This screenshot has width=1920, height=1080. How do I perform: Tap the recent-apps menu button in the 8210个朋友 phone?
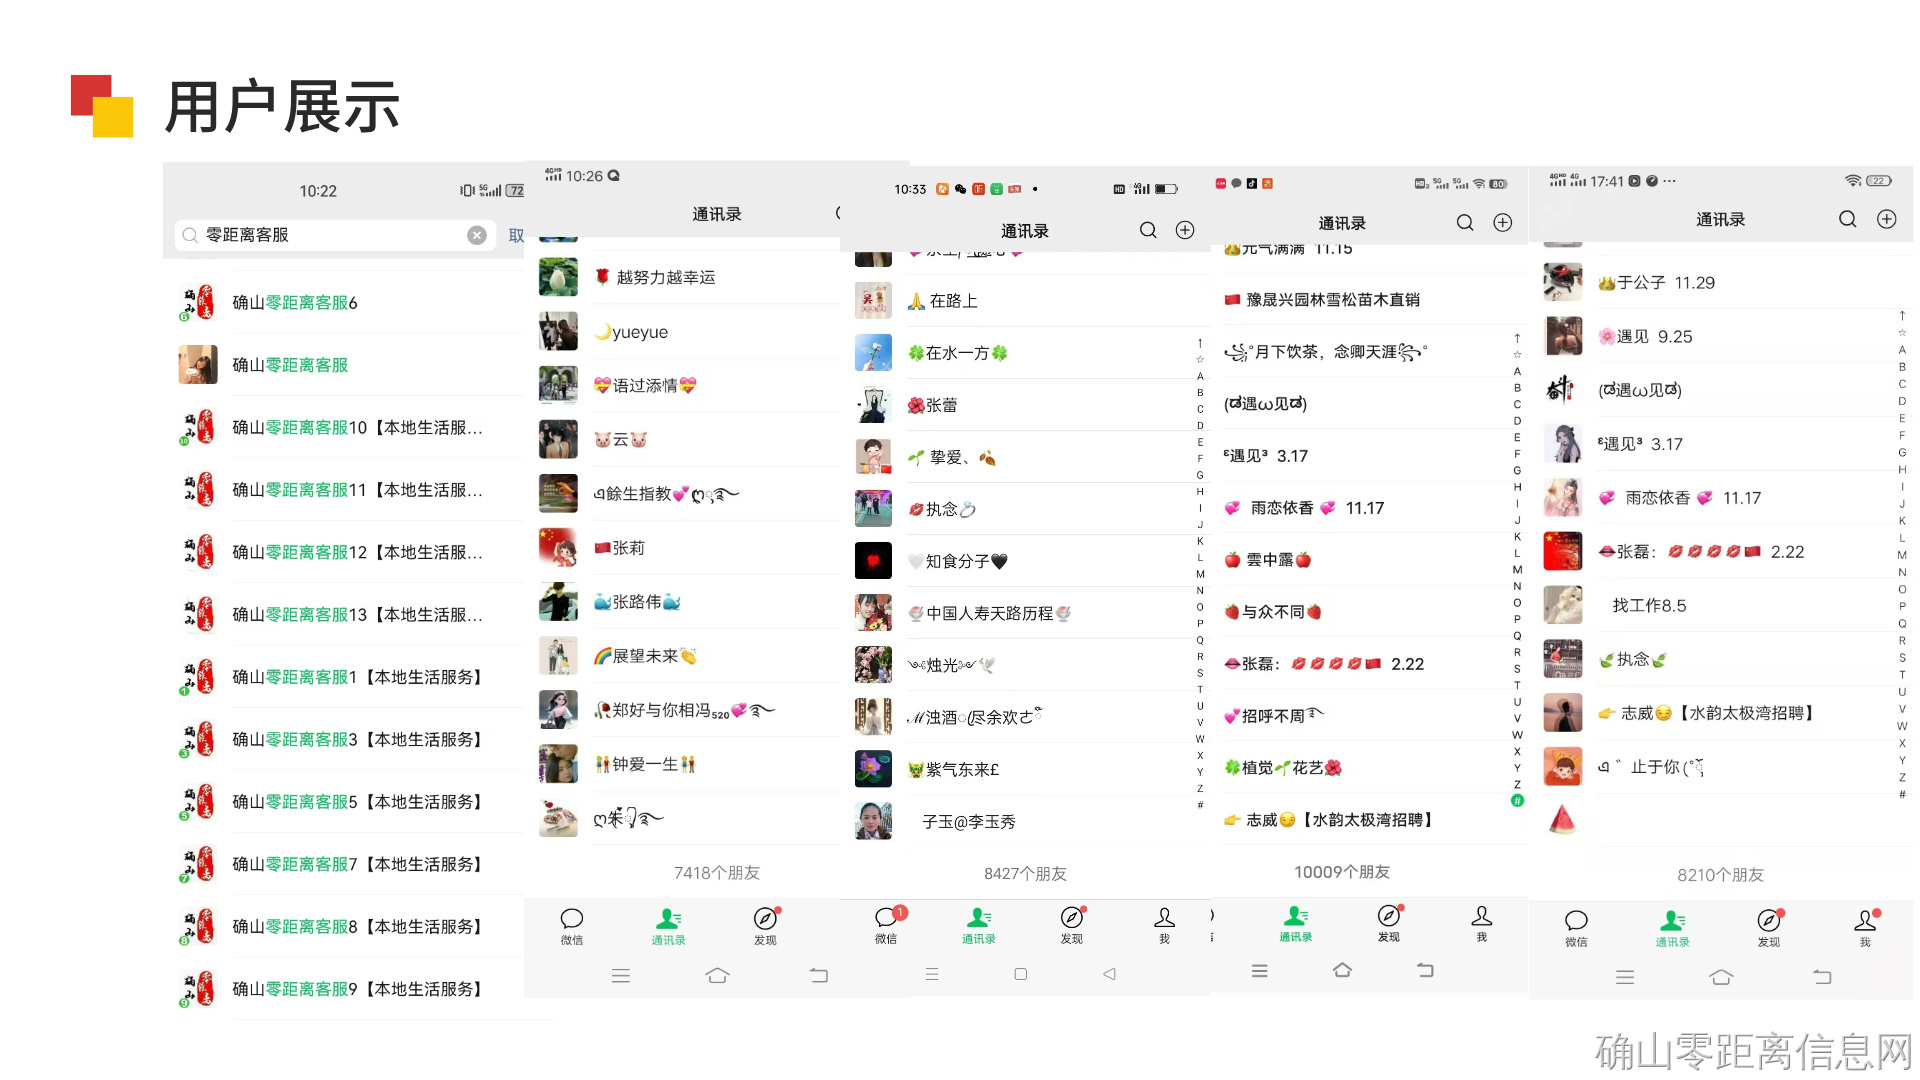[x=1625, y=977]
